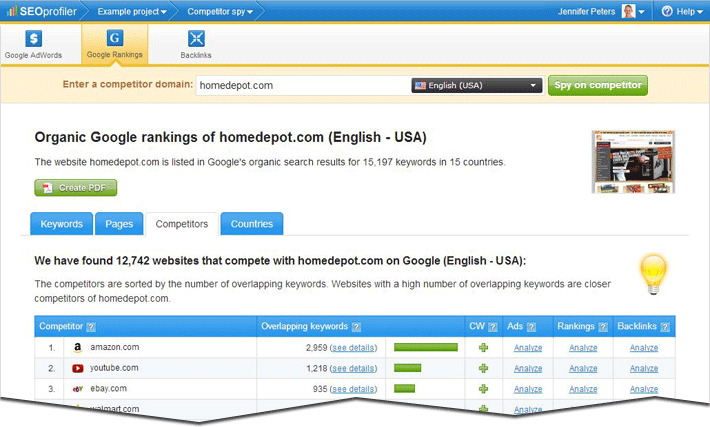Image resolution: width=710 pixels, height=427 pixels.
Task: Click the 2,959 keyword count
Action: pyautogui.click(x=316, y=348)
